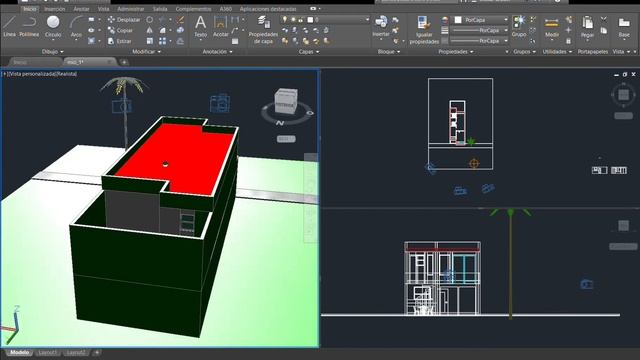
Task: Select the Texto annotation tool
Action: pos(200,27)
